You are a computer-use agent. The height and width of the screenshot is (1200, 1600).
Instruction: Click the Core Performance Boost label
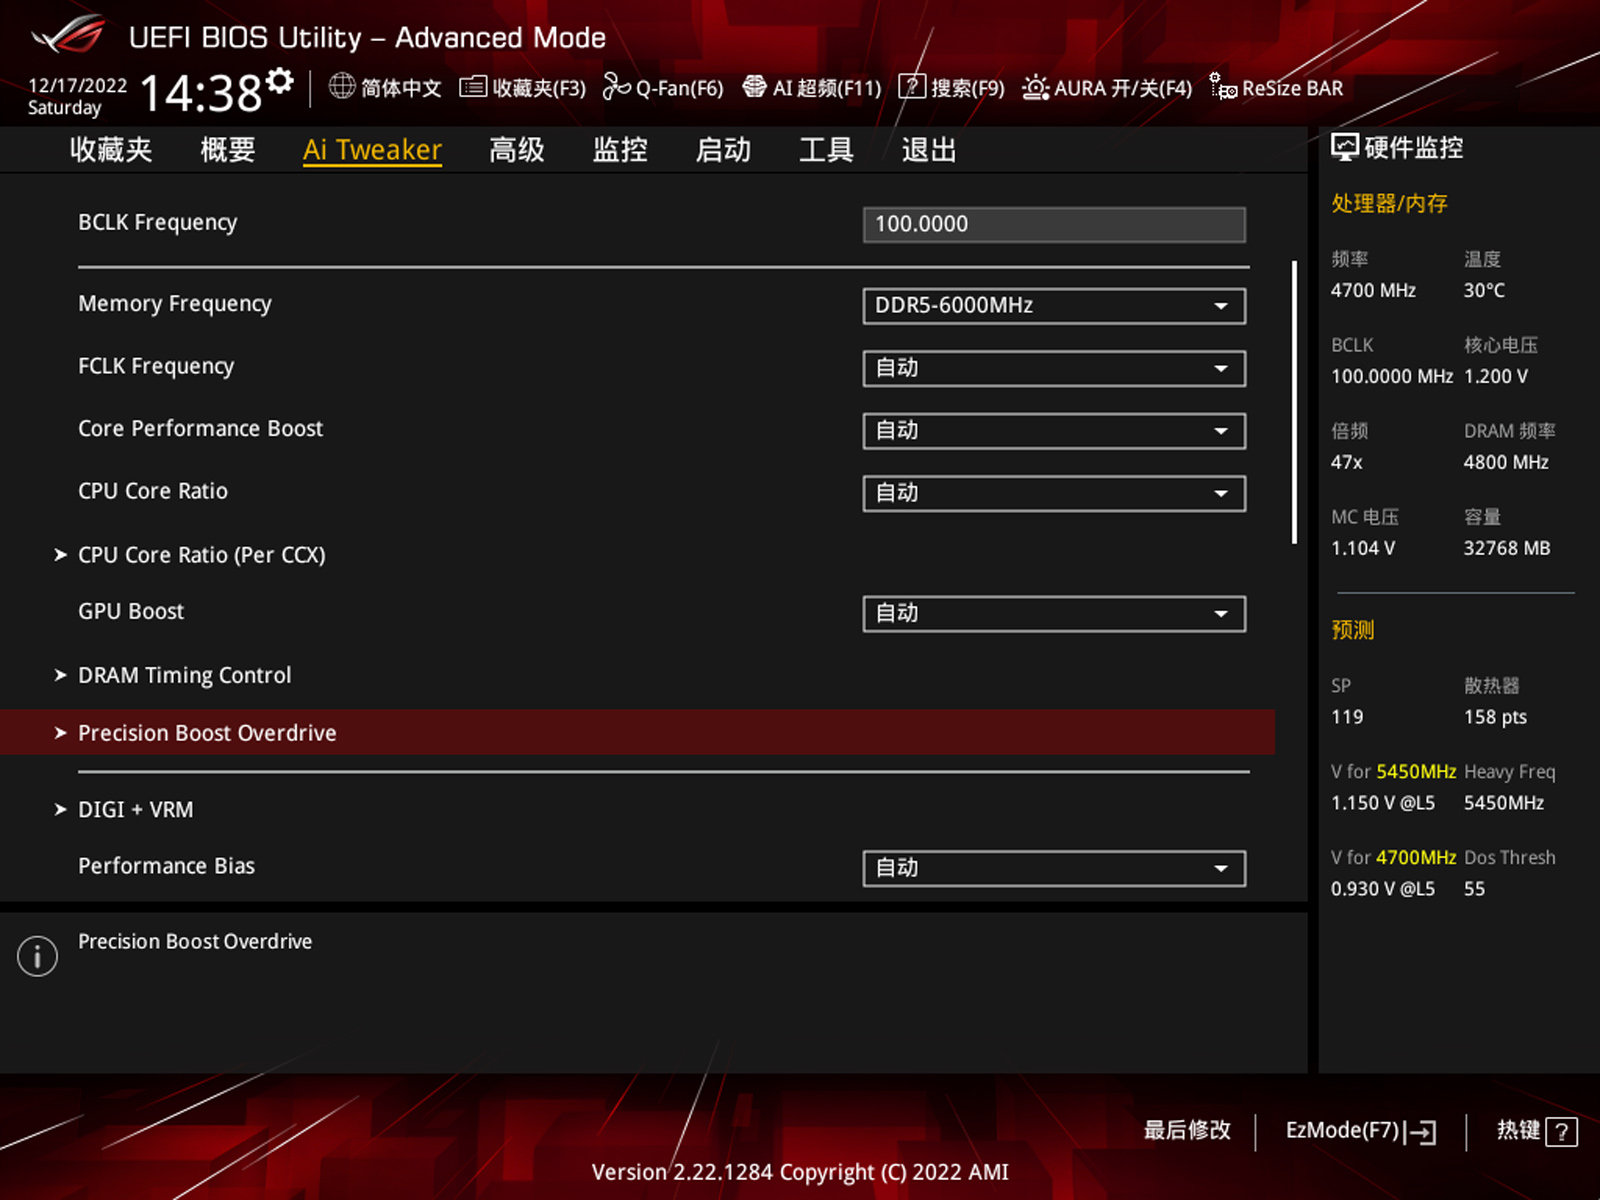coord(201,429)
